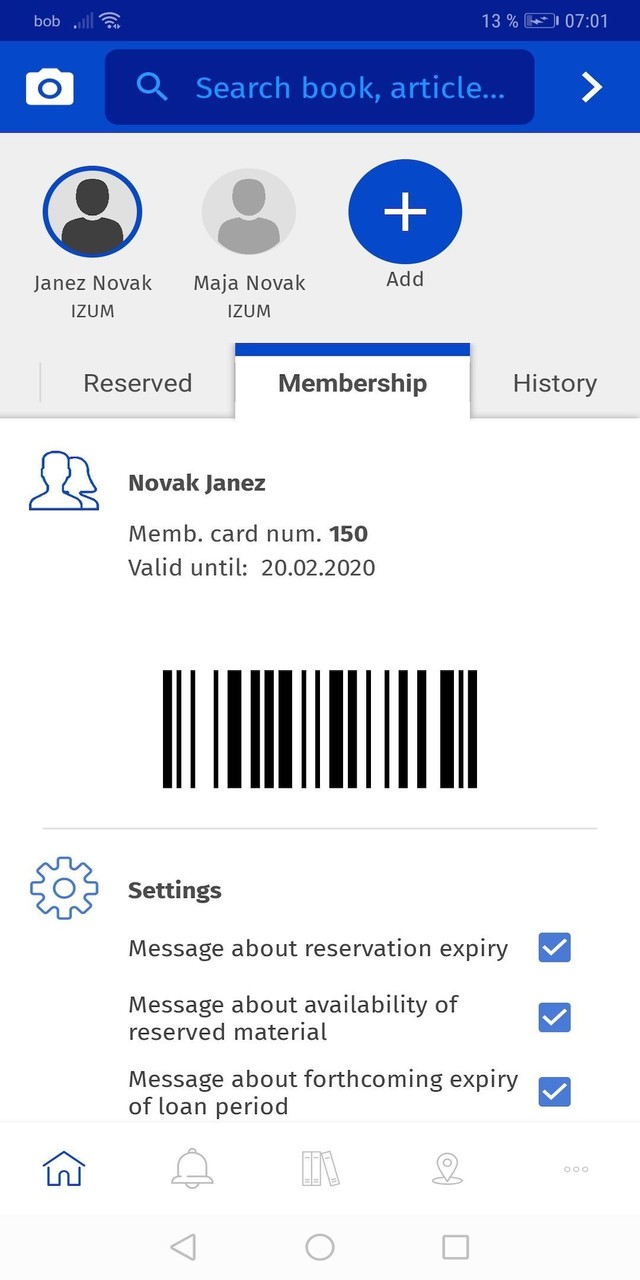The height and width of the screenshot is (1280, 640).
Task: Toggle message about reservation expiry checkbox
Action: 555,947
